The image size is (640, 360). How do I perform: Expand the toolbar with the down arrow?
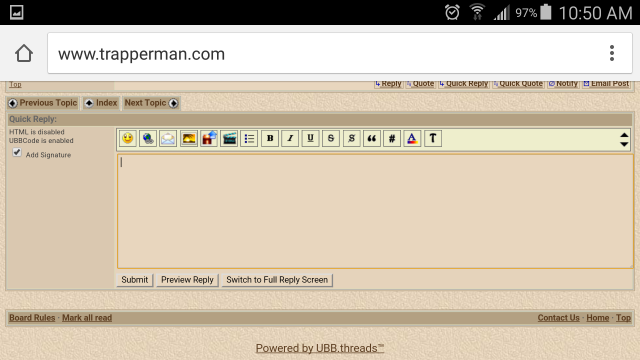click(624, 144)
